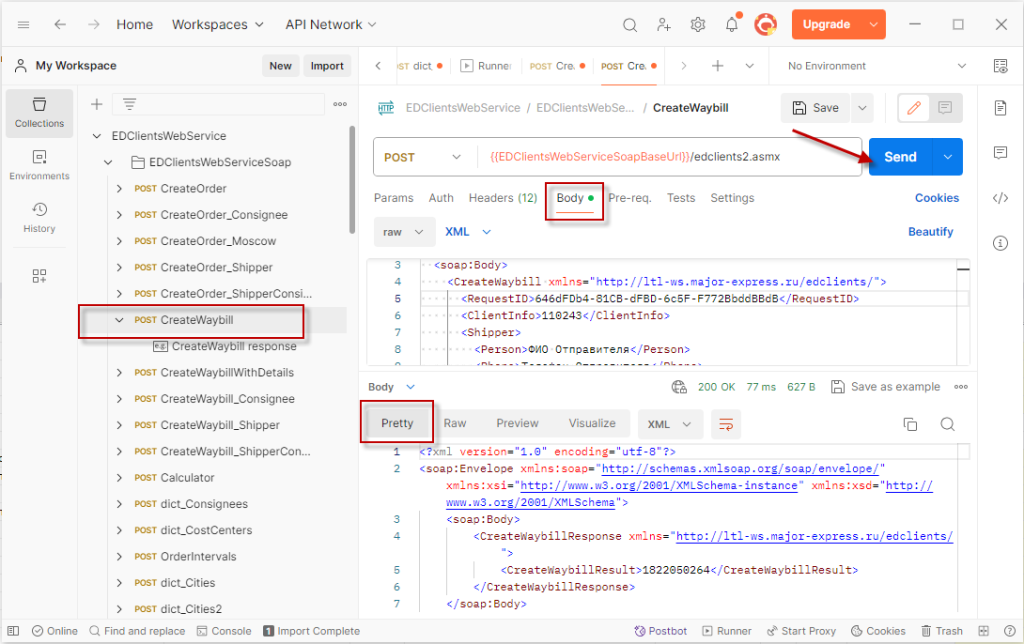Open History in the sidebar

(x=39, y=217)
